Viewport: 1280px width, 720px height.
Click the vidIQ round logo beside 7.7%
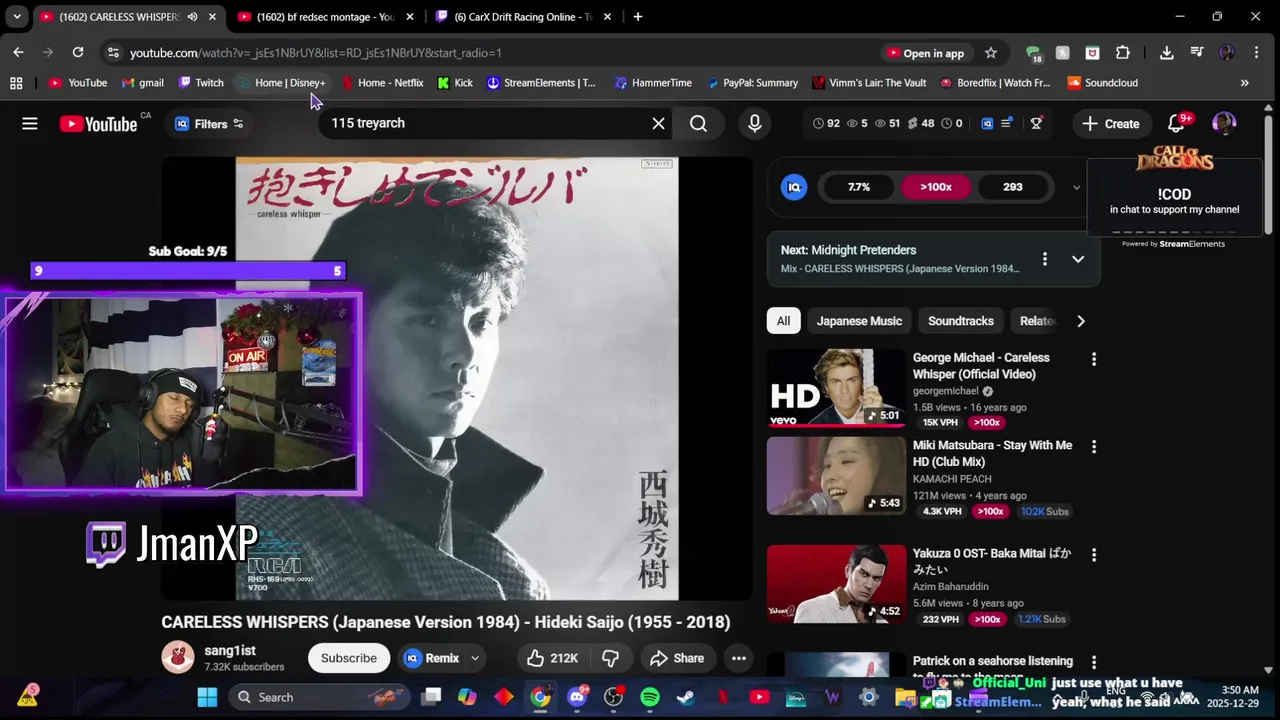click(794, 187)
